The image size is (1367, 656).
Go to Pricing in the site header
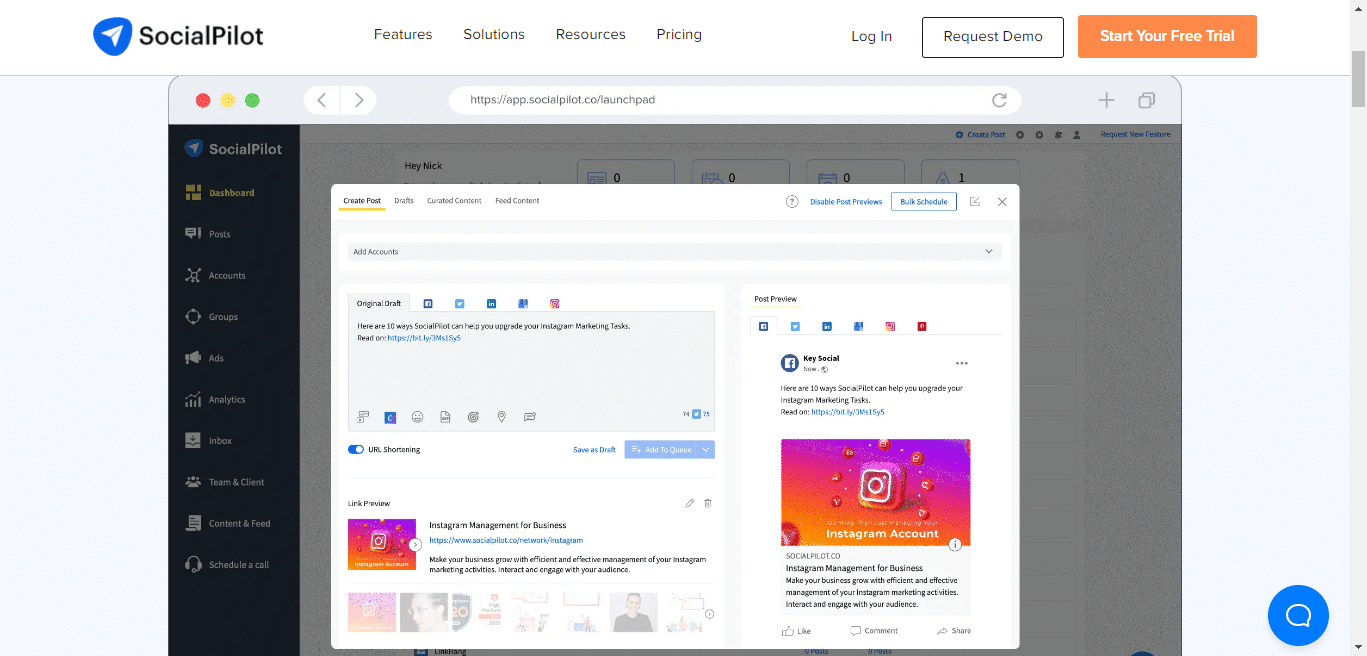click(679, 34)
